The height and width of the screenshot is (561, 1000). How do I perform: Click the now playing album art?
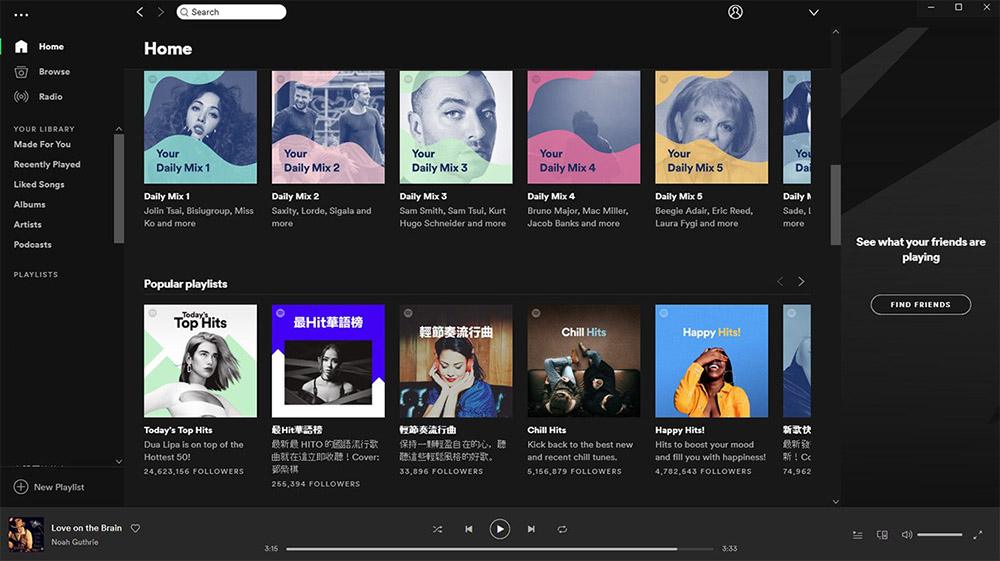[26, 534]
